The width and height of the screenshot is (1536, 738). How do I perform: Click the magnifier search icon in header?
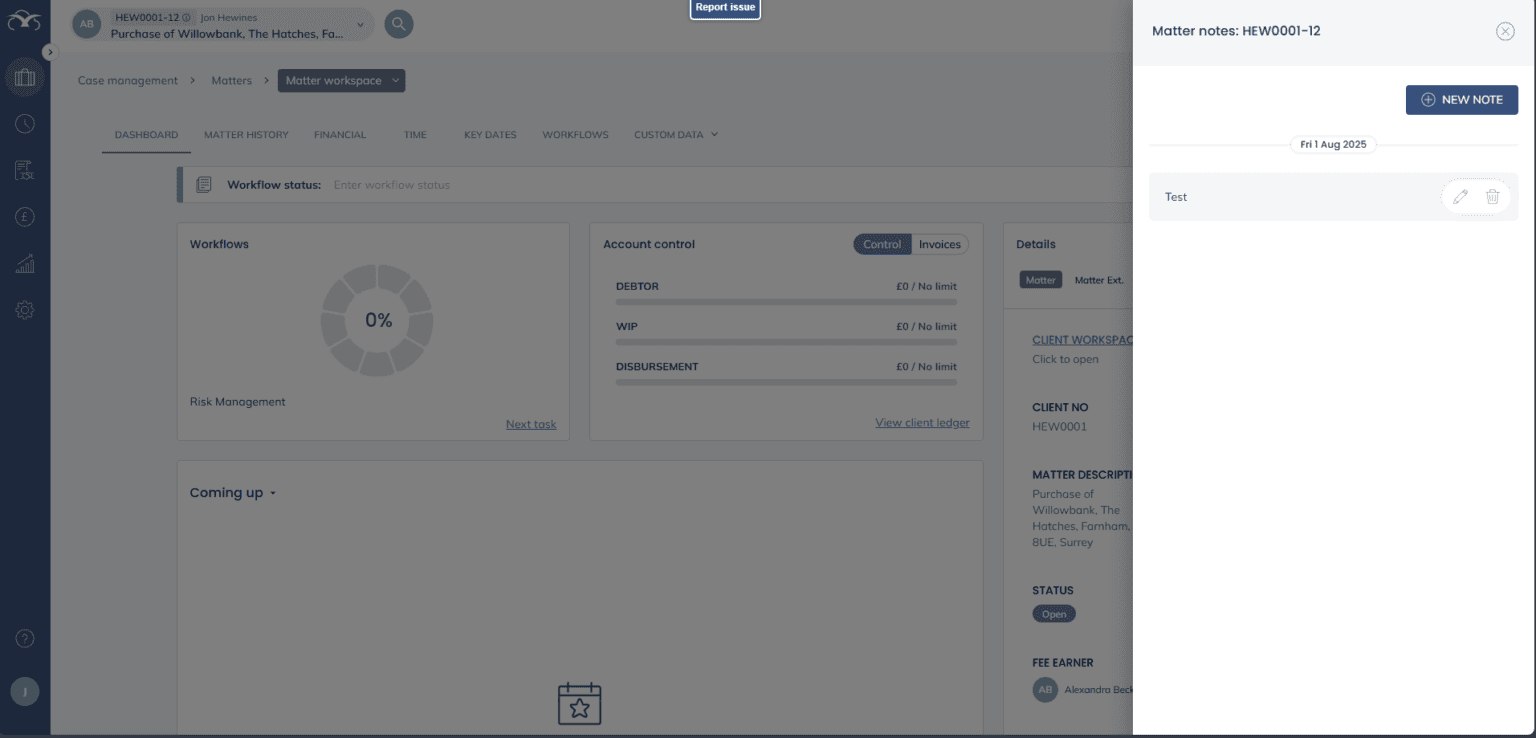coord(399,24)
